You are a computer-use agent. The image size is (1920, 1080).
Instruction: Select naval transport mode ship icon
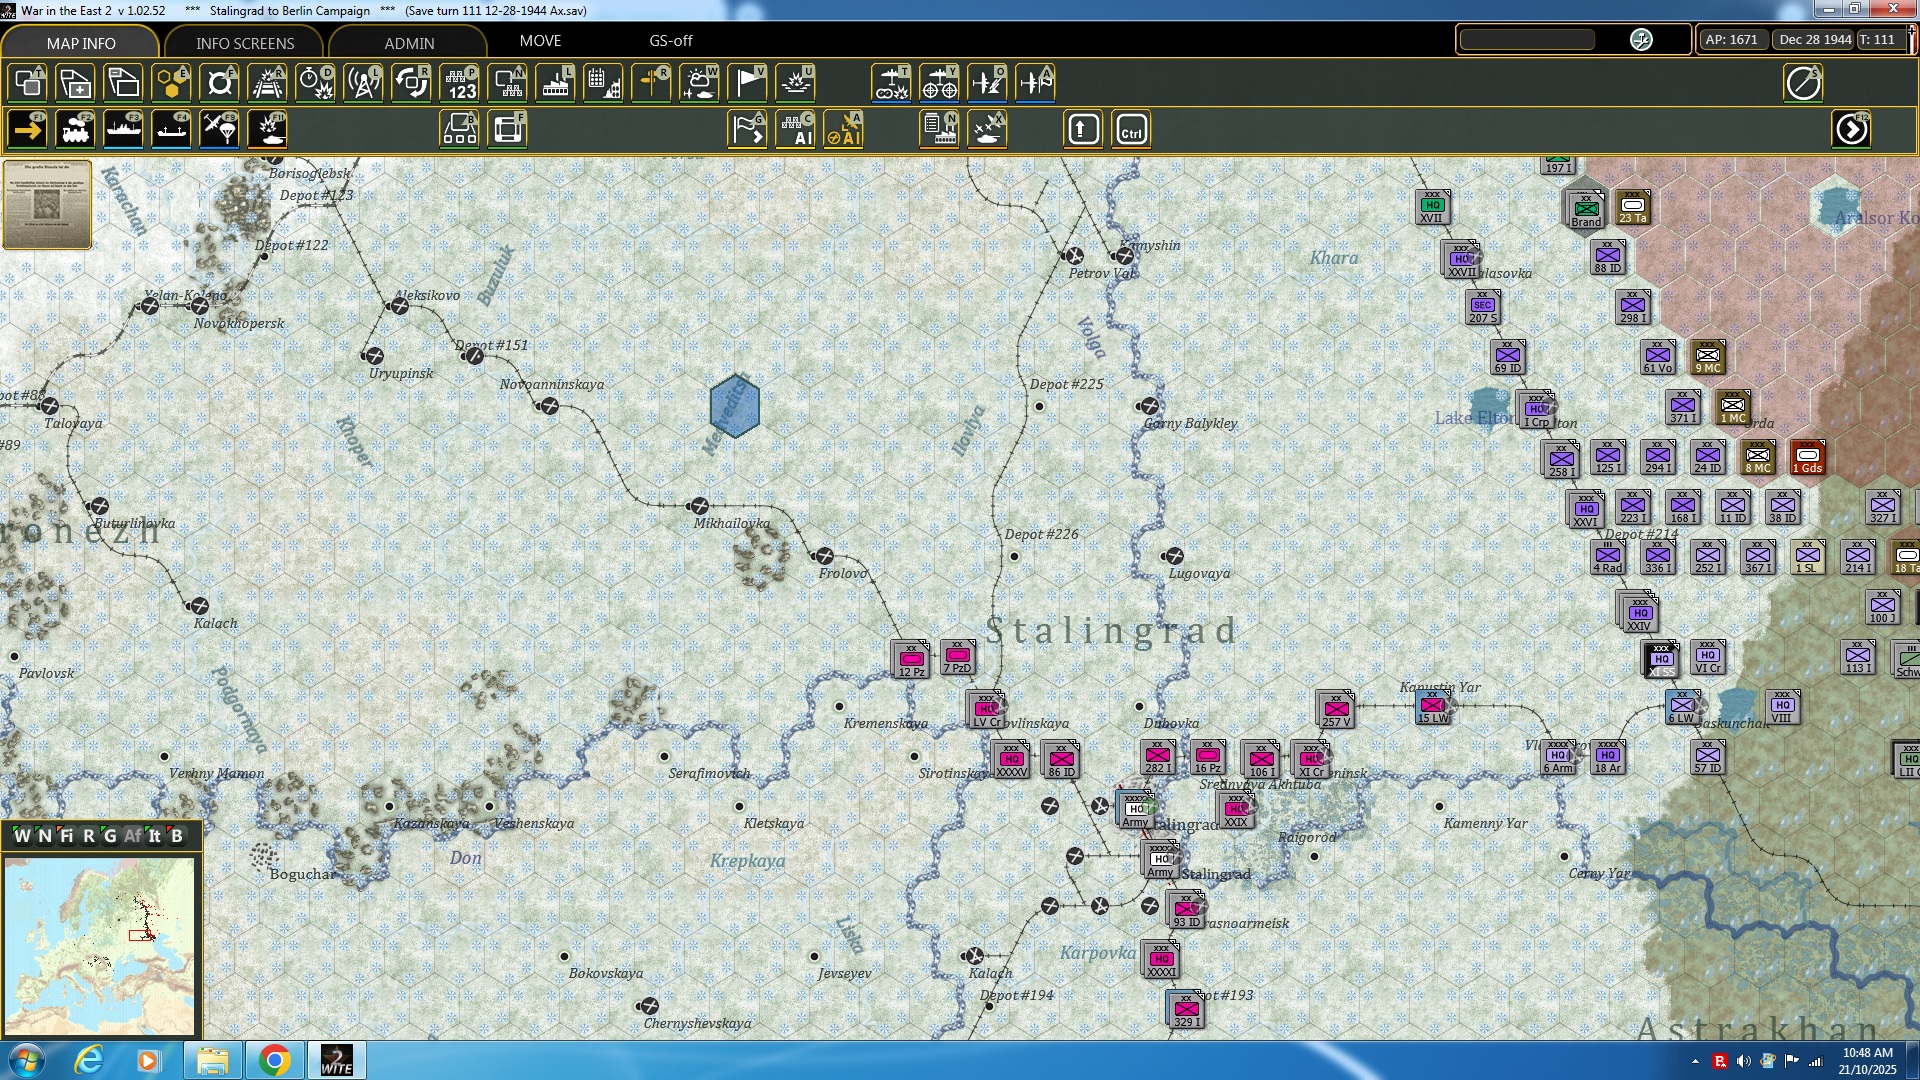tap(124, 130)
